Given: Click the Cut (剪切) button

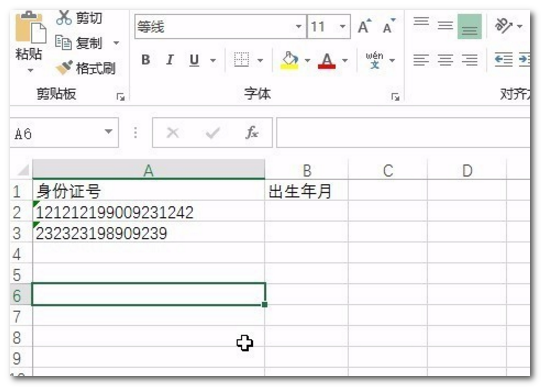Looking at the screenshot, I should (79, 18).
